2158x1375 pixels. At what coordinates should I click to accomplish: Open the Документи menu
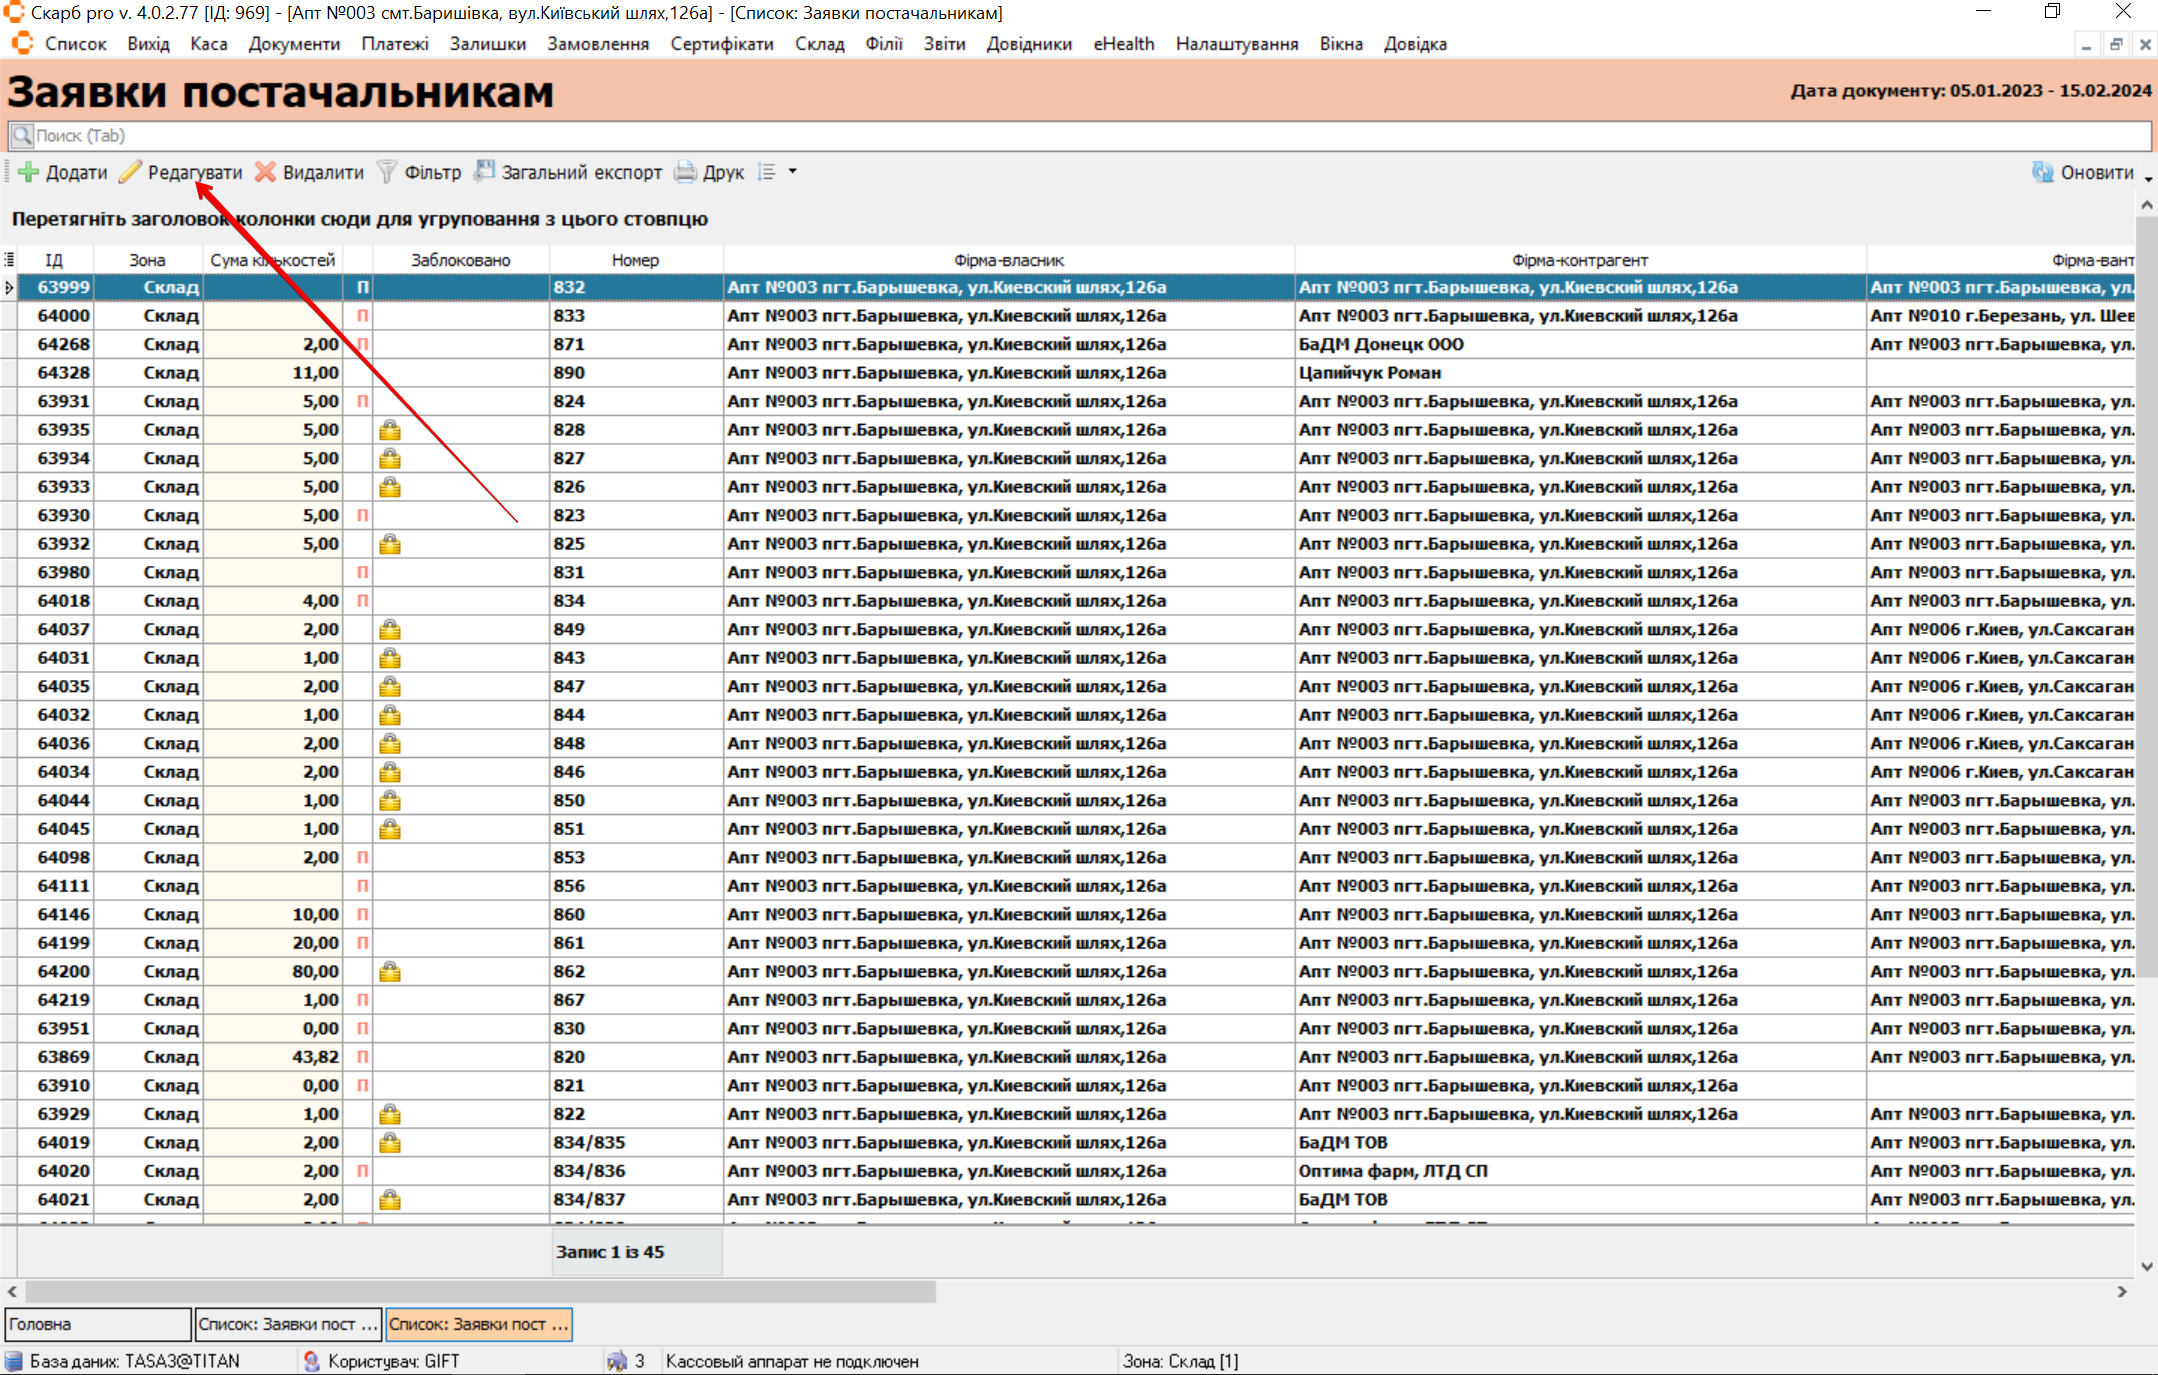coord(294,44)
